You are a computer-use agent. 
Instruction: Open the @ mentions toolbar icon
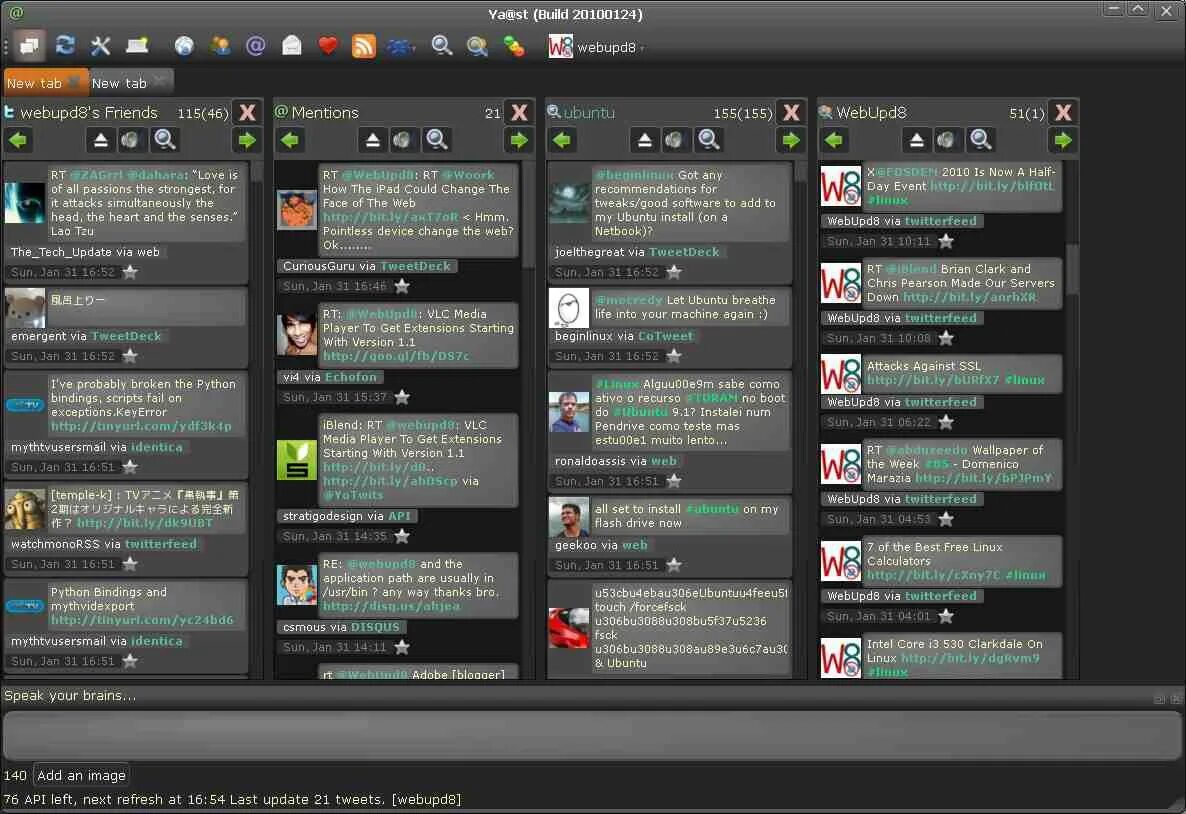255,45
